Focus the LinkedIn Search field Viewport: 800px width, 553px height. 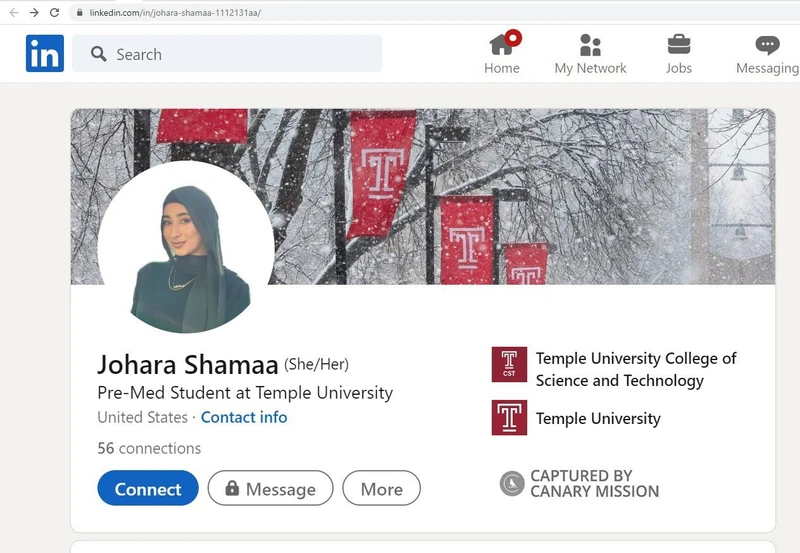(x=227, y=54)
